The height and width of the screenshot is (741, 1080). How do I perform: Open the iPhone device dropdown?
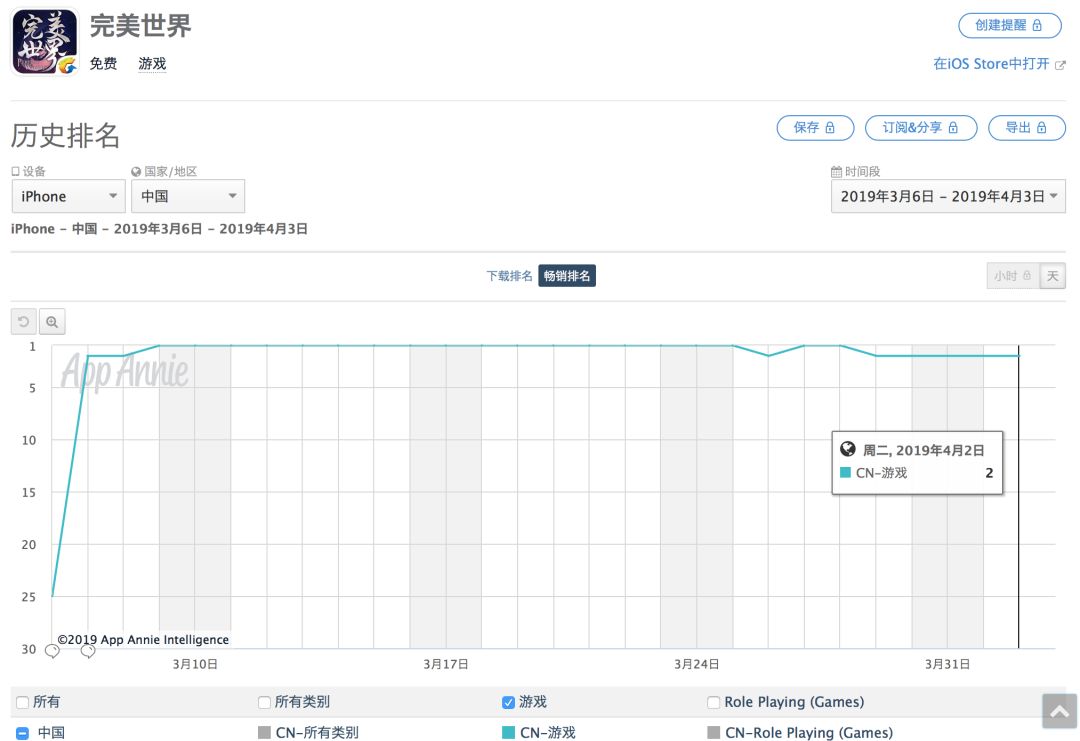(69, 196)
